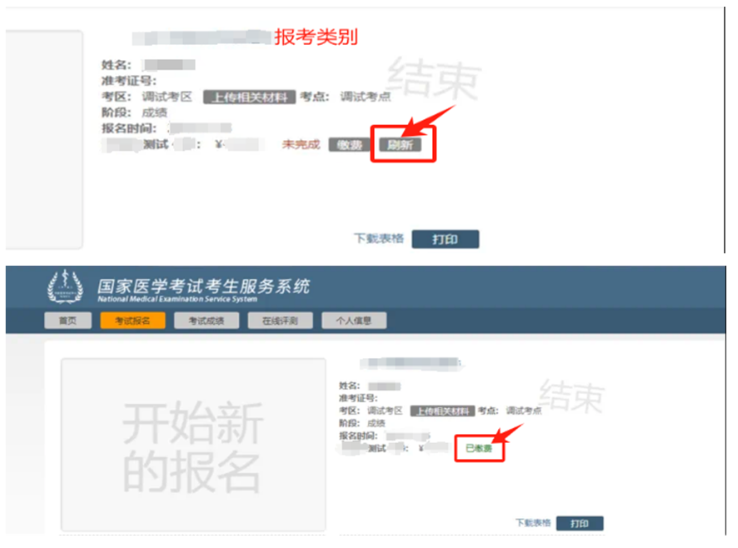This screenshot has height=548, width=738.
Task: Open 下载表格 link in the 已缴费 record
Action: point(533,523)
